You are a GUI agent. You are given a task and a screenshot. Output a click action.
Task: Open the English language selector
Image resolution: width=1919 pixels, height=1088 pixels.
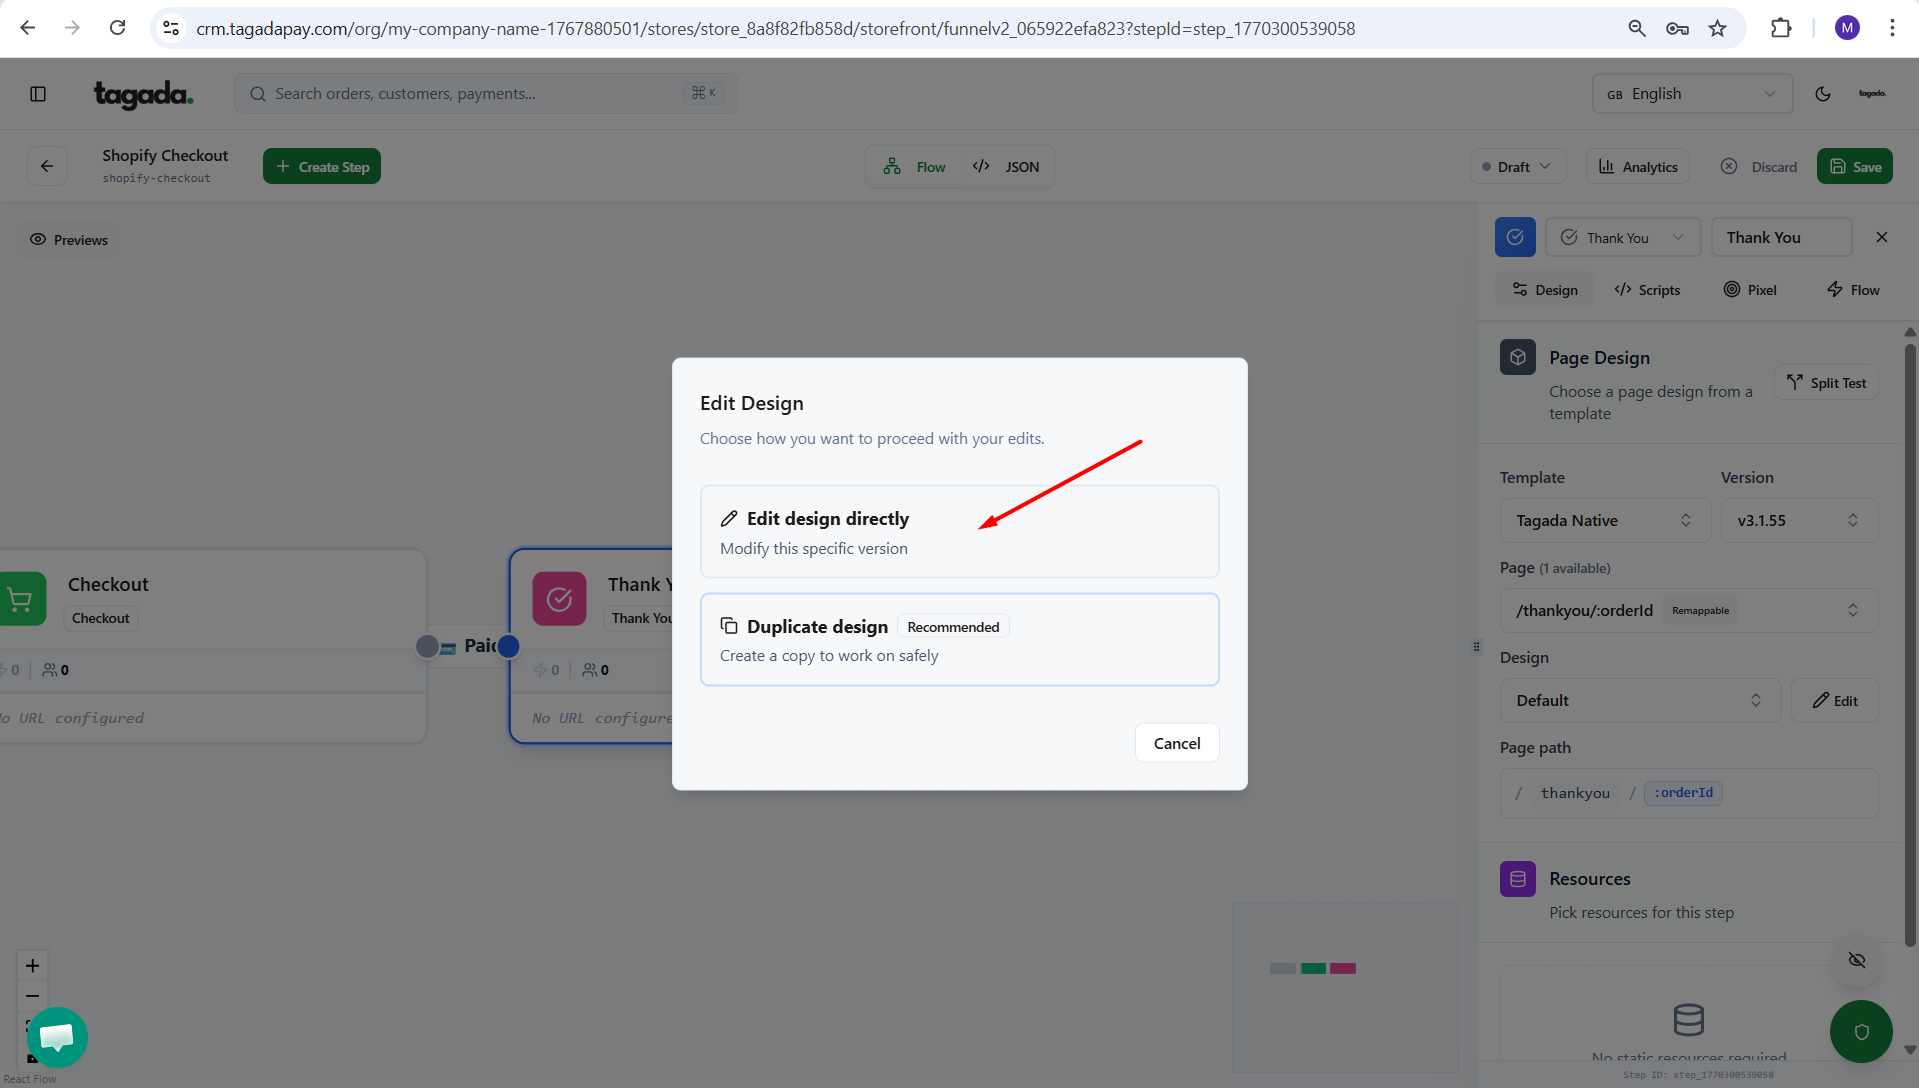(1691, 94)
